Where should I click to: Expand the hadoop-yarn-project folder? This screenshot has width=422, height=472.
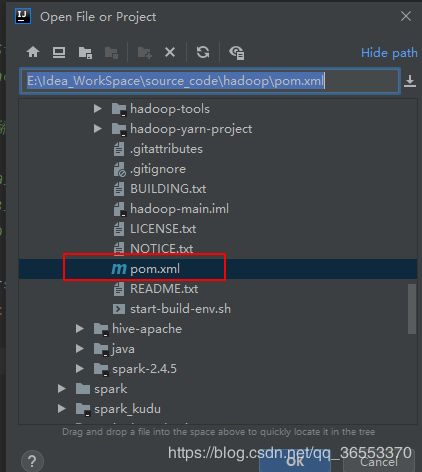pyautogui.click(x=98, y=129)
